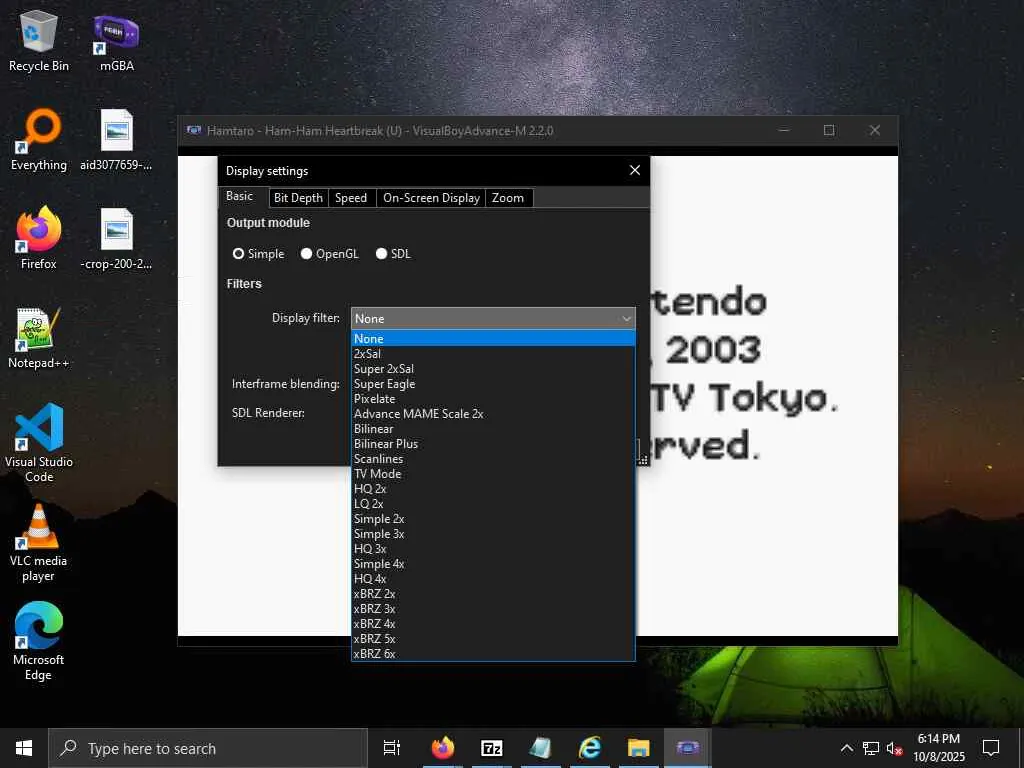1024x768 pixels.
Task: Select the -crop-200-2 image file icon
Action: click(116, 238)
